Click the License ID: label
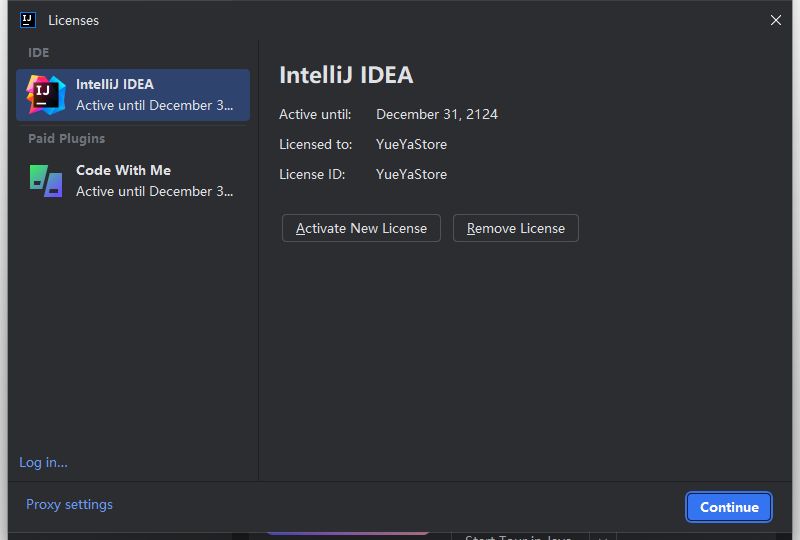The width and height of the screenshot is (800, 540). [312, 175]
